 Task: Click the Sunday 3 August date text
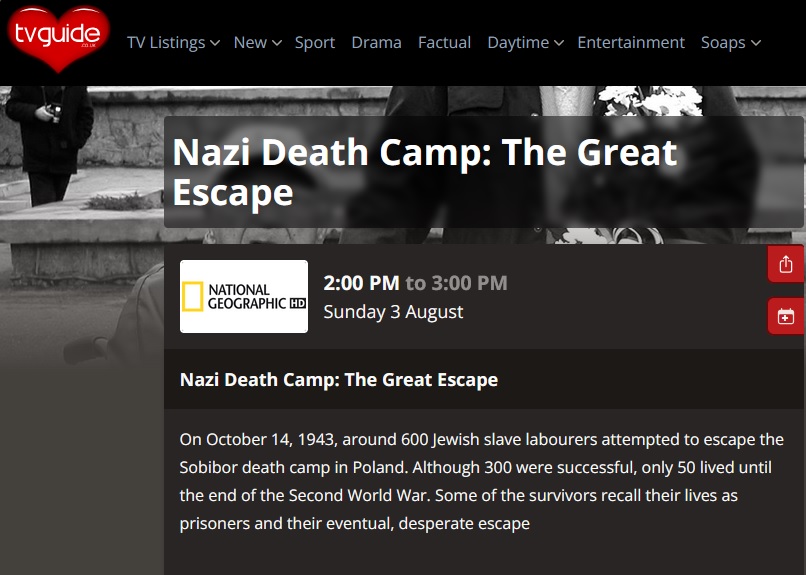393,312
